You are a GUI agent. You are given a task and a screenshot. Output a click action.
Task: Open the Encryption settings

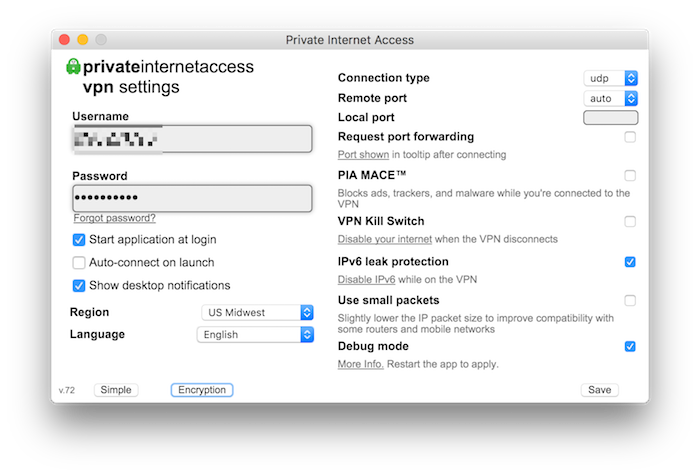(202, 390)
